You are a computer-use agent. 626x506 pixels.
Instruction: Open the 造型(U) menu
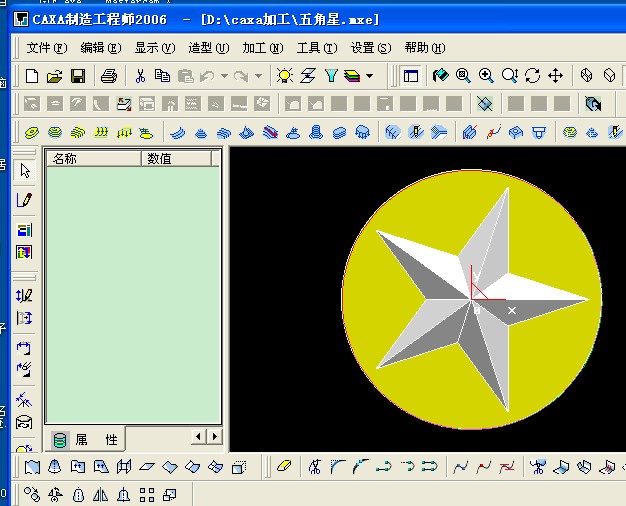(209, 48)
